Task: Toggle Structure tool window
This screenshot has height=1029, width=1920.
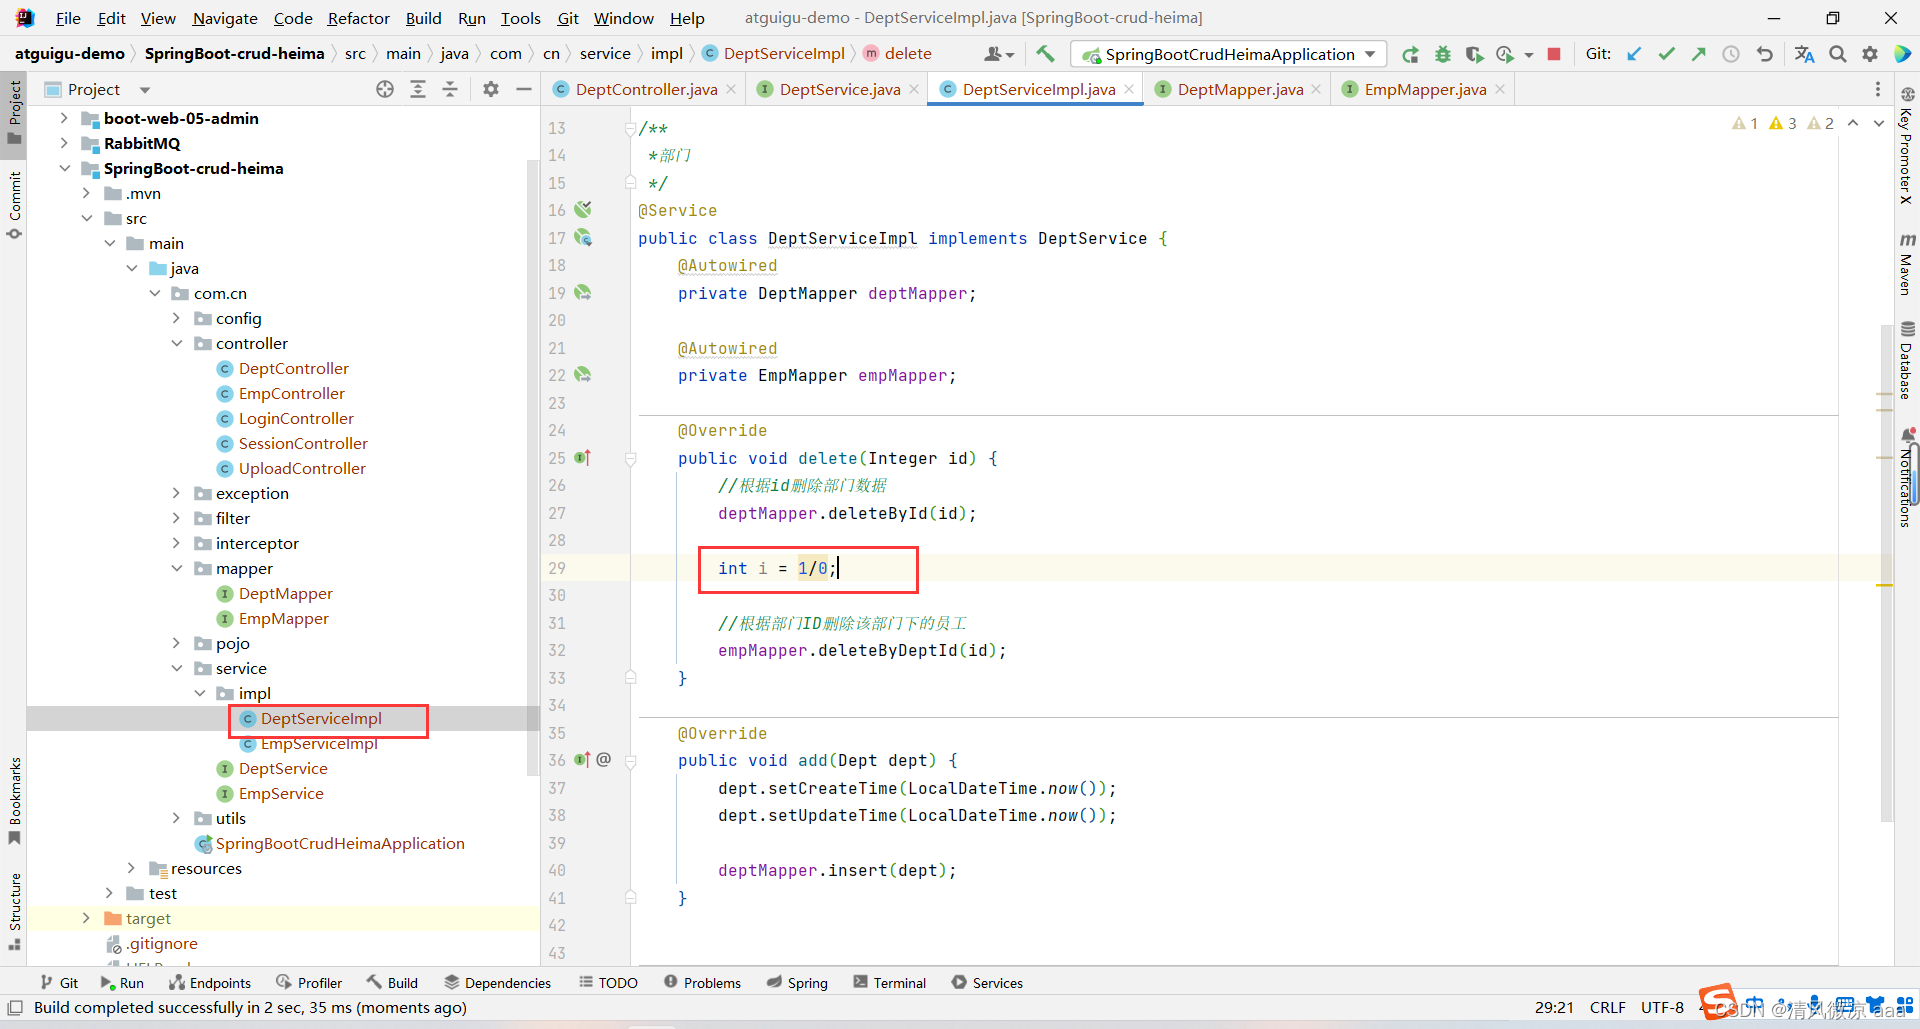Action: (14, 911)
